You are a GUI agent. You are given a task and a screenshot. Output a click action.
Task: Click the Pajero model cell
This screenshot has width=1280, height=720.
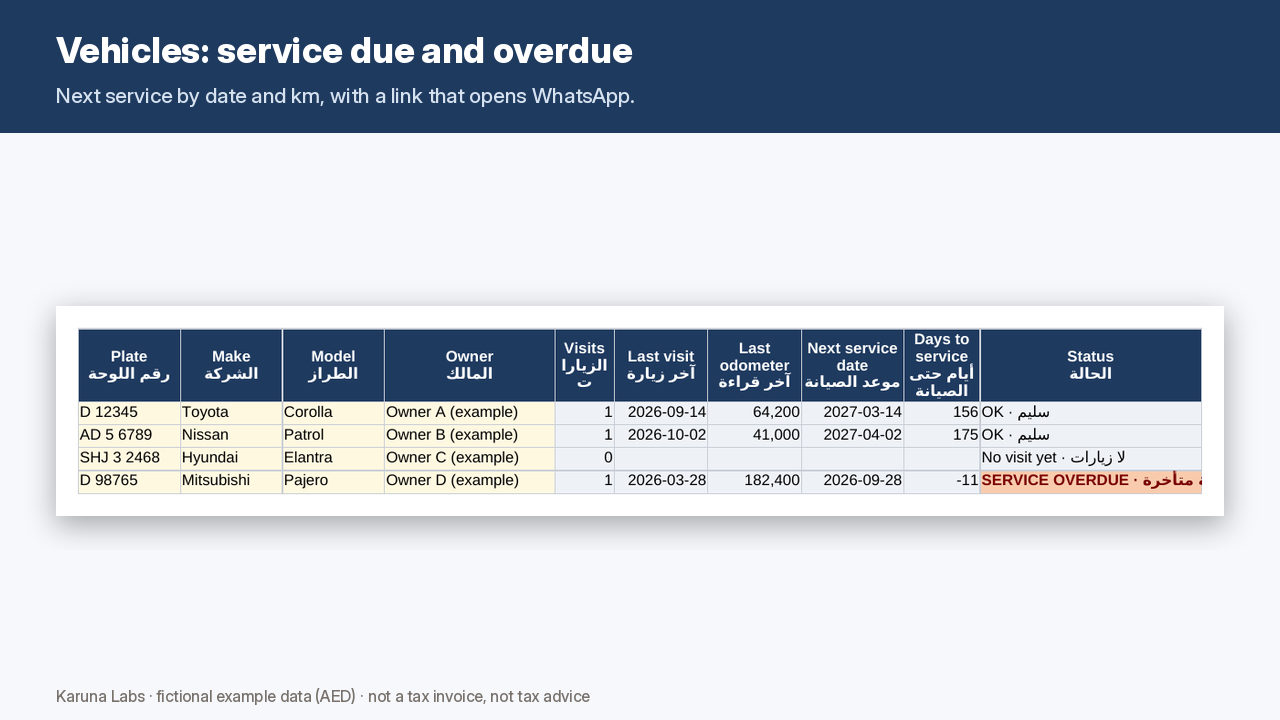[x=333, y=481]
